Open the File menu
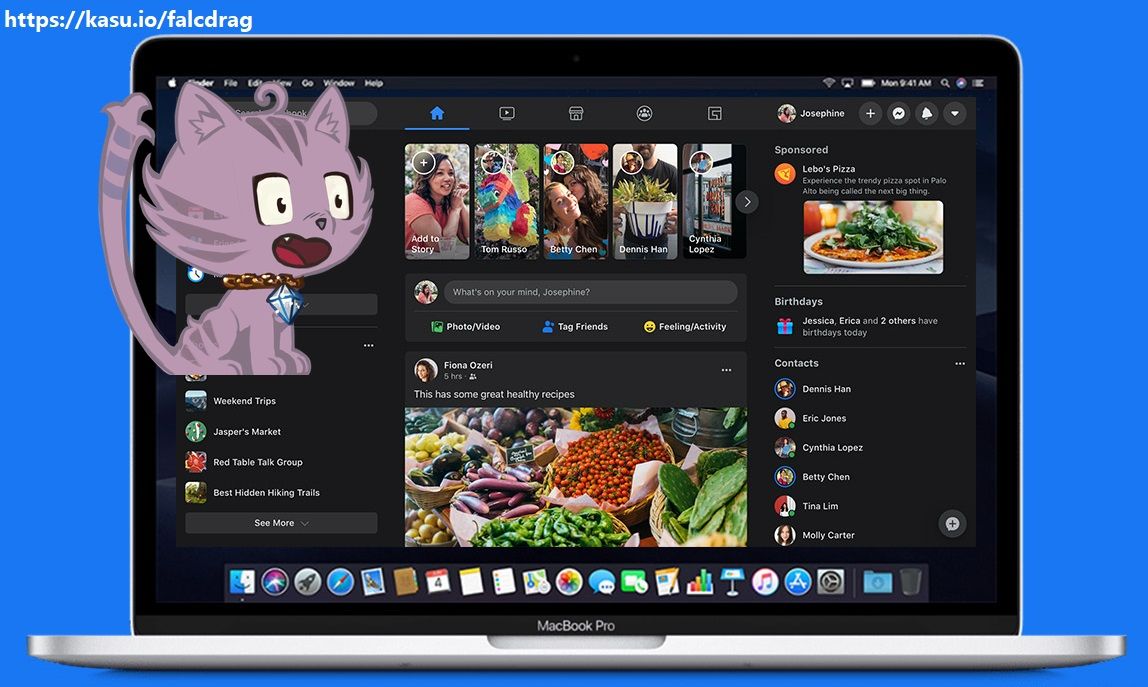This screenshot has height=687, width=1148. coord(231,83)
